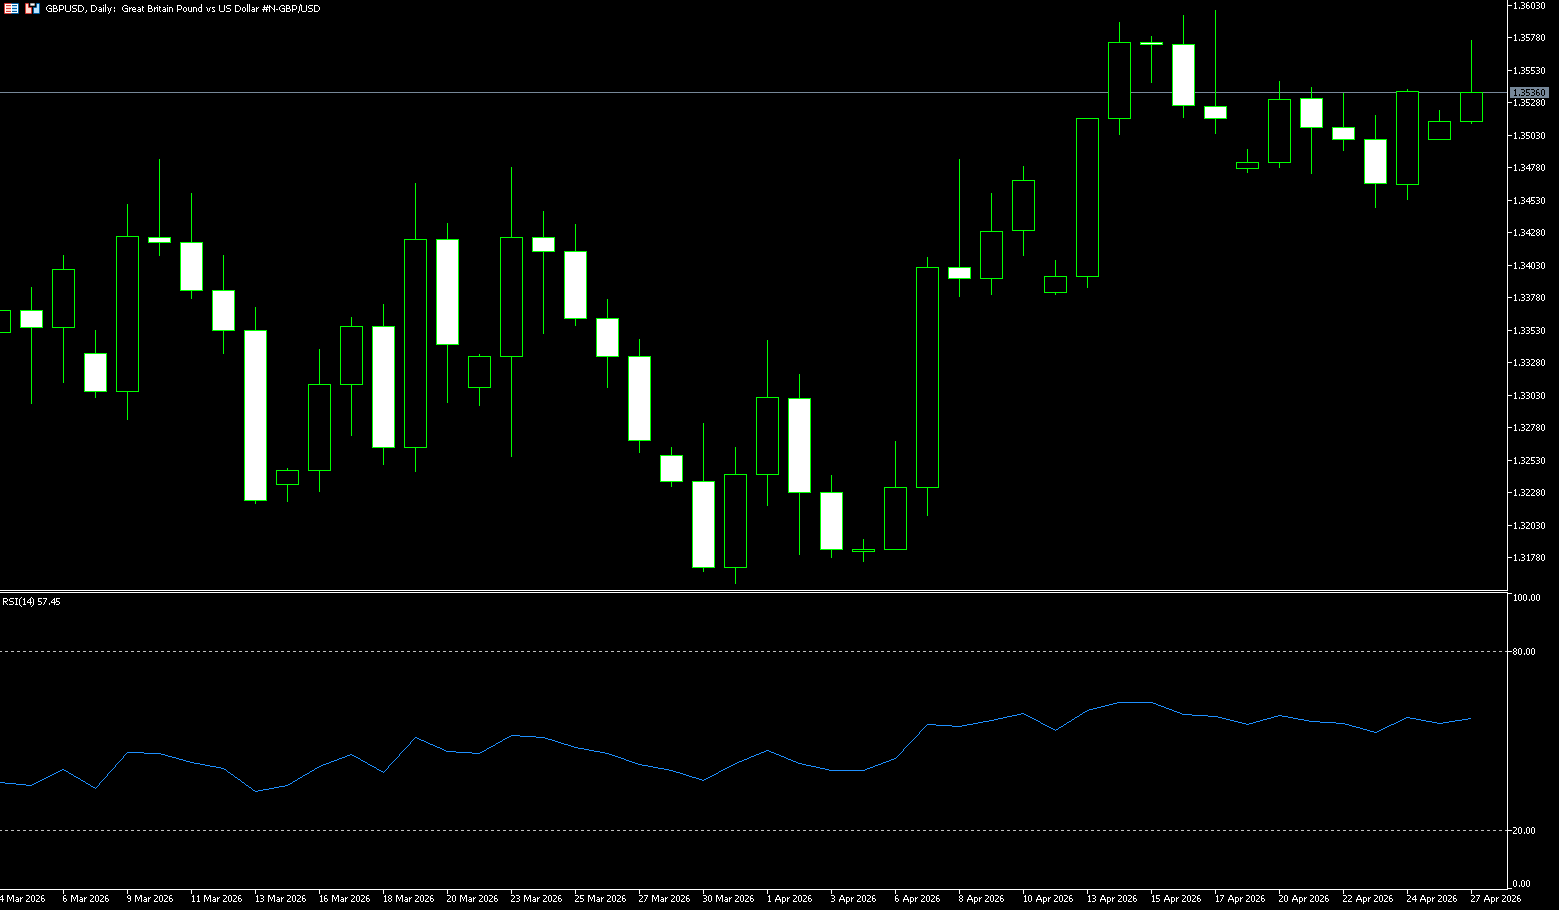Click the 100.00 label on RSI scale

(x=1526, y=598)
